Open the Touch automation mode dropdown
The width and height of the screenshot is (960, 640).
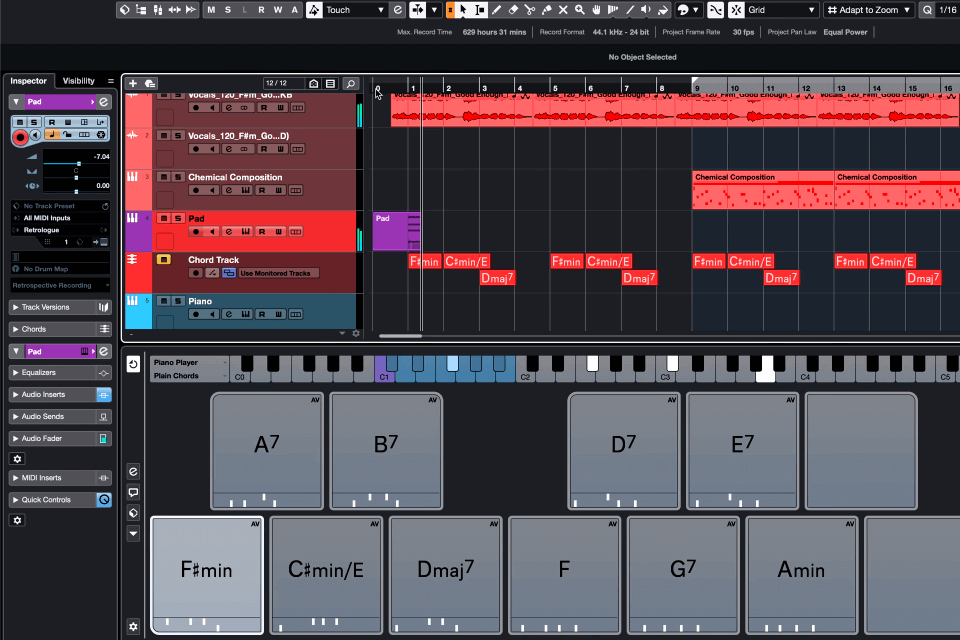[355, 10]
